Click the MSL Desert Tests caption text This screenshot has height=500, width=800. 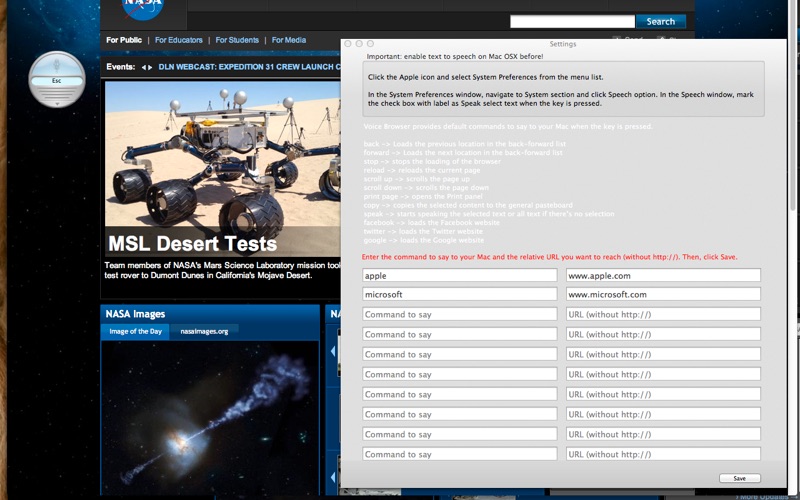pos(222,270)
